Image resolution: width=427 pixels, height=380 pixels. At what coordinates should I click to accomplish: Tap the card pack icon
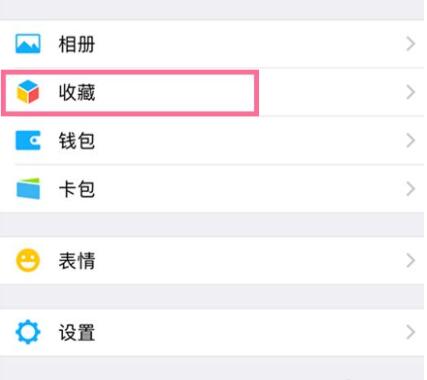coord(28,189)
